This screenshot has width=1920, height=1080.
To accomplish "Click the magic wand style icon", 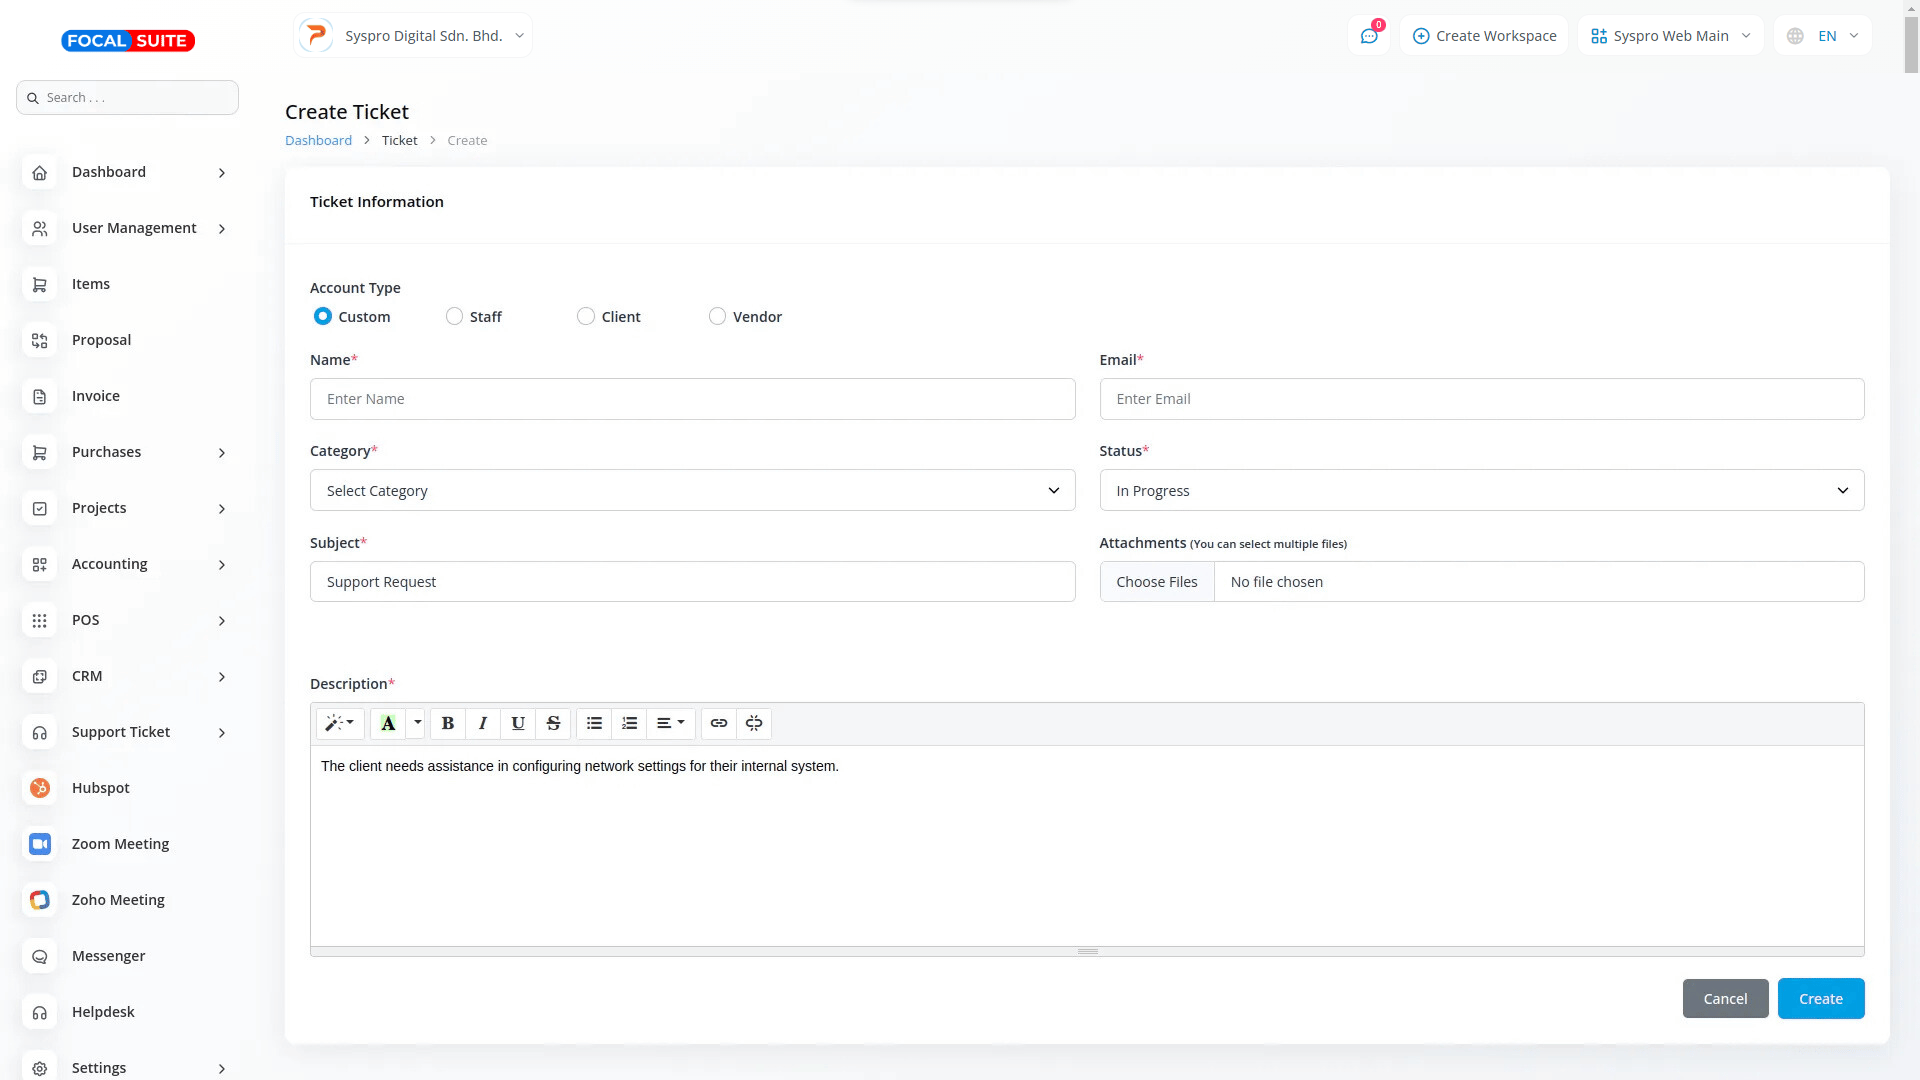I will point(339,723).
